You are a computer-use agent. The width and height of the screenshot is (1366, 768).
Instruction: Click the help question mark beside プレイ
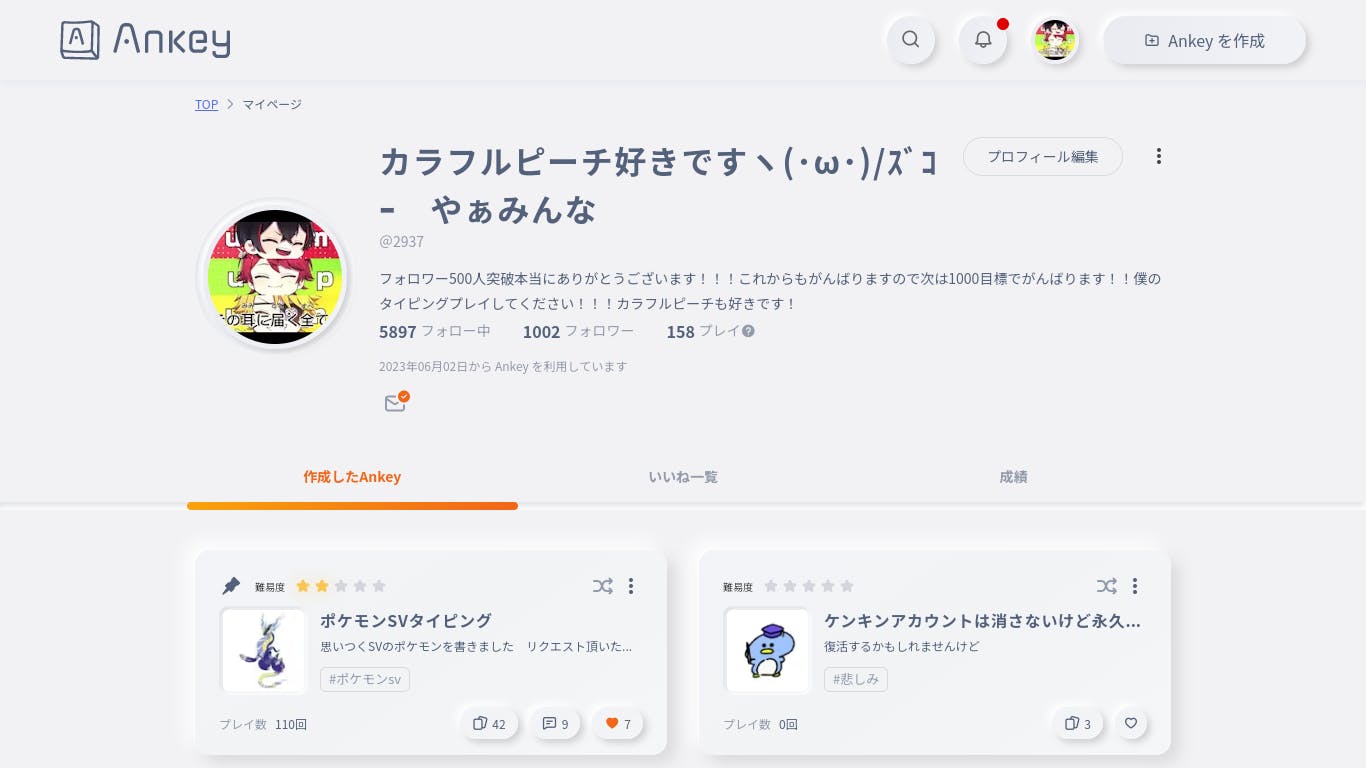coord(748,331)
